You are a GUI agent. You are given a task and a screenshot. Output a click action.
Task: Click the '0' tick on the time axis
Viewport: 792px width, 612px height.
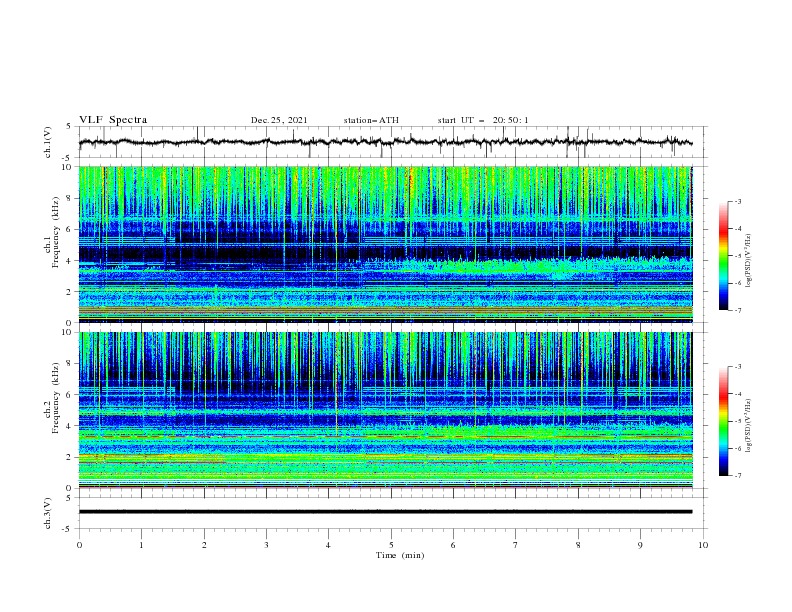79,545
